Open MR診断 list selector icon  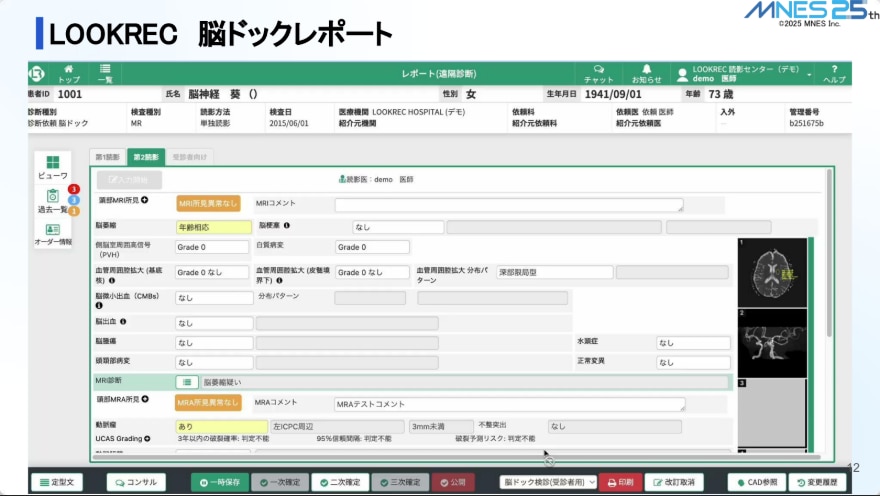point(187,382)
